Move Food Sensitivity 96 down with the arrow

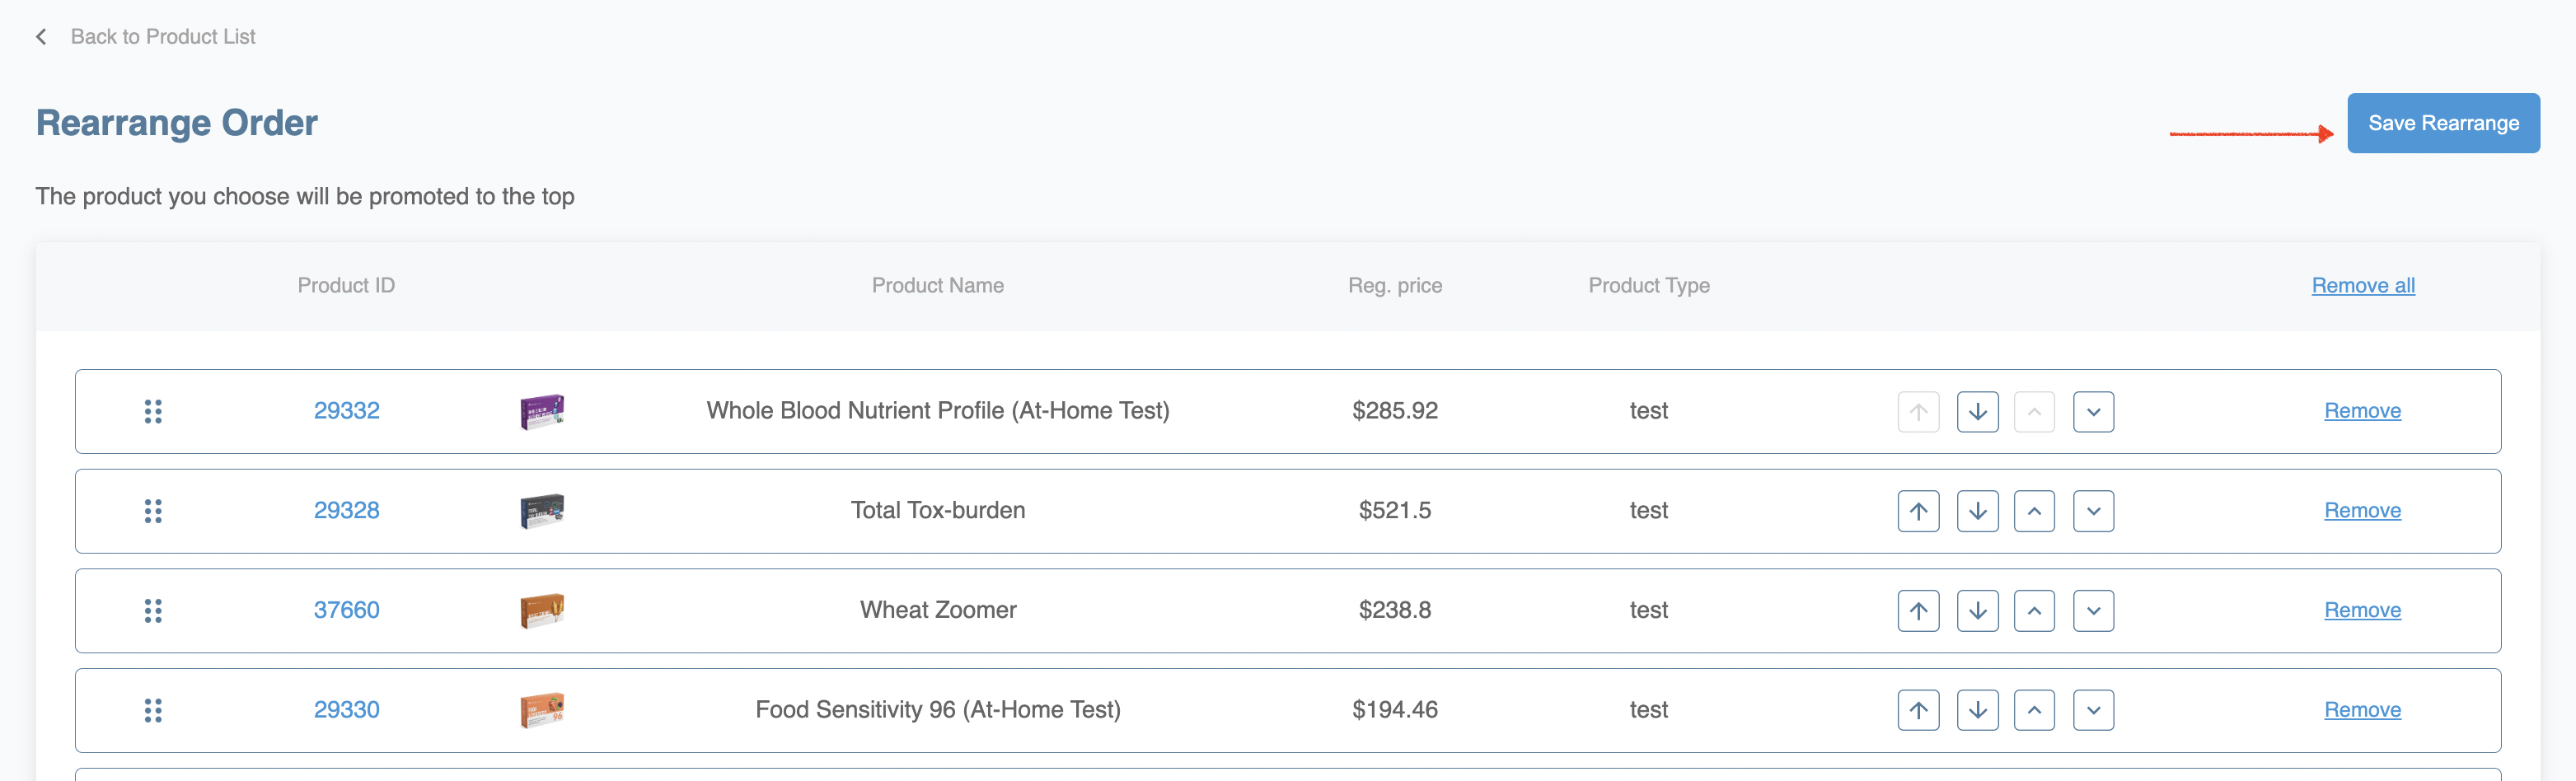coord(1977,710)
